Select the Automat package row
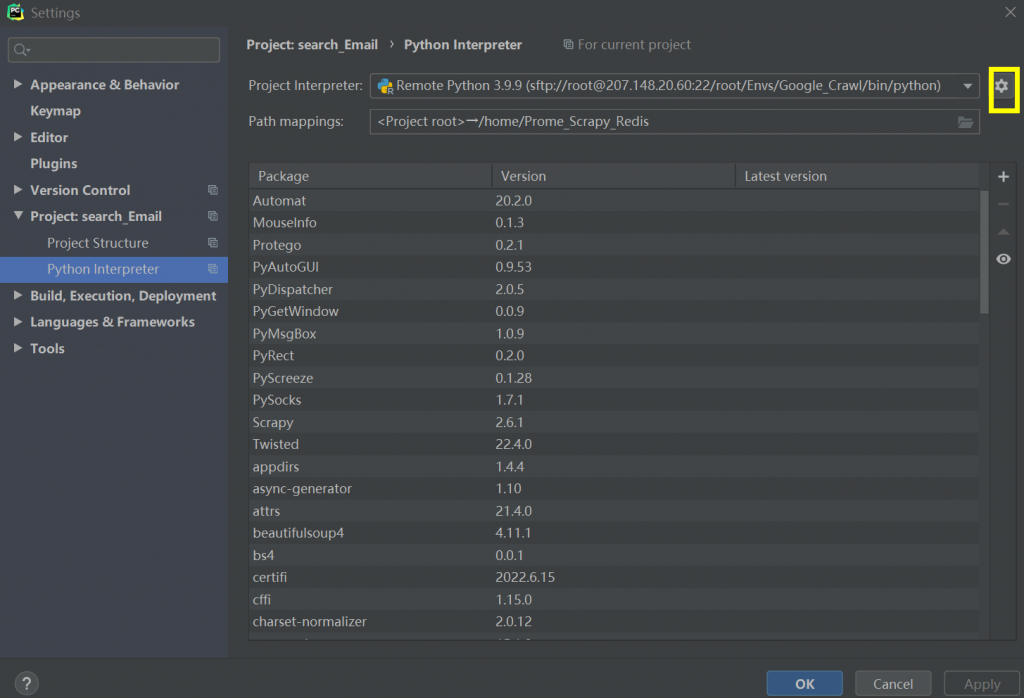The height and width of the screenshot is (698, 1024). tap(613, 200)
